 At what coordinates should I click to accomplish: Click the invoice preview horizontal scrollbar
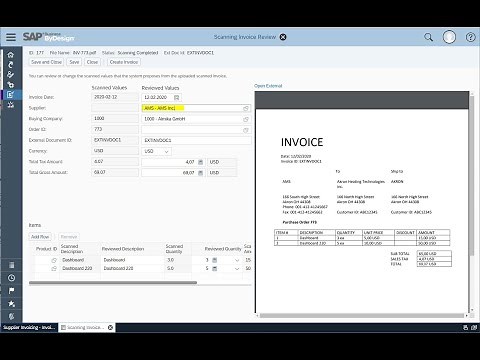[362, 315]
